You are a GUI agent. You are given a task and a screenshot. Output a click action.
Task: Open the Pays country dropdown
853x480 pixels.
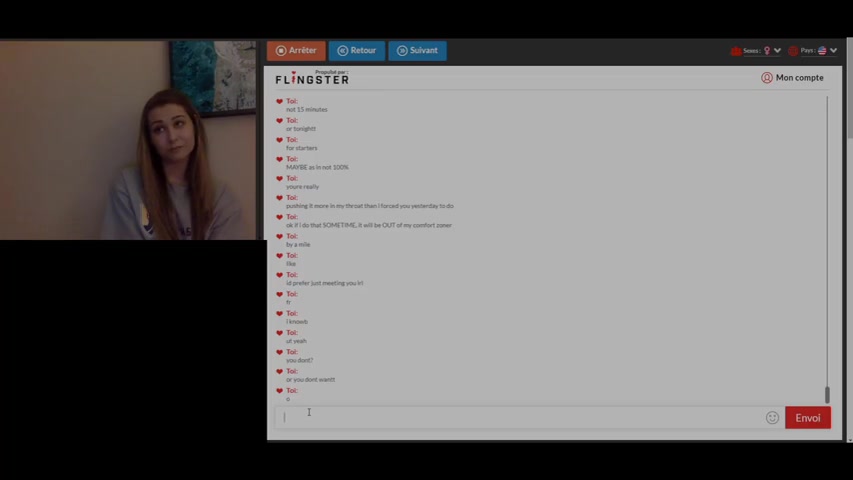(833, 51)
